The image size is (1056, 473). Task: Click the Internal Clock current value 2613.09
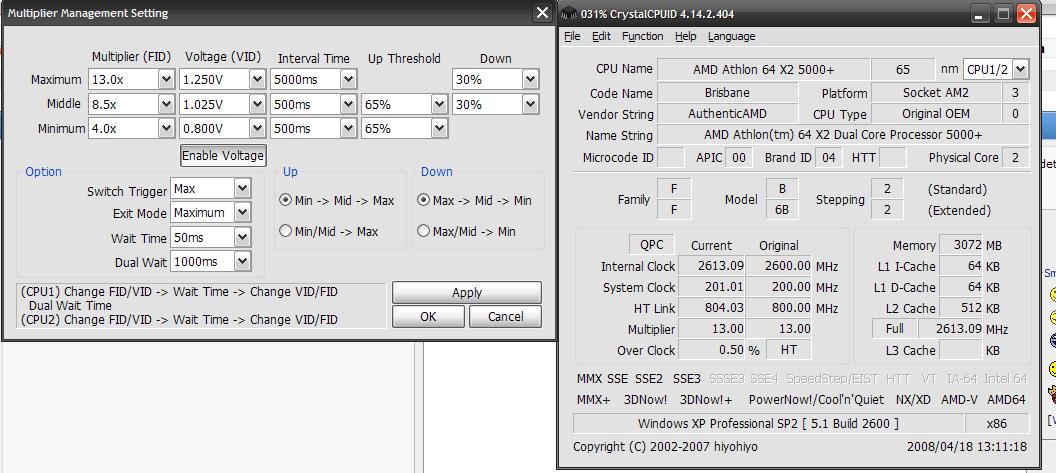coord(711,266)
